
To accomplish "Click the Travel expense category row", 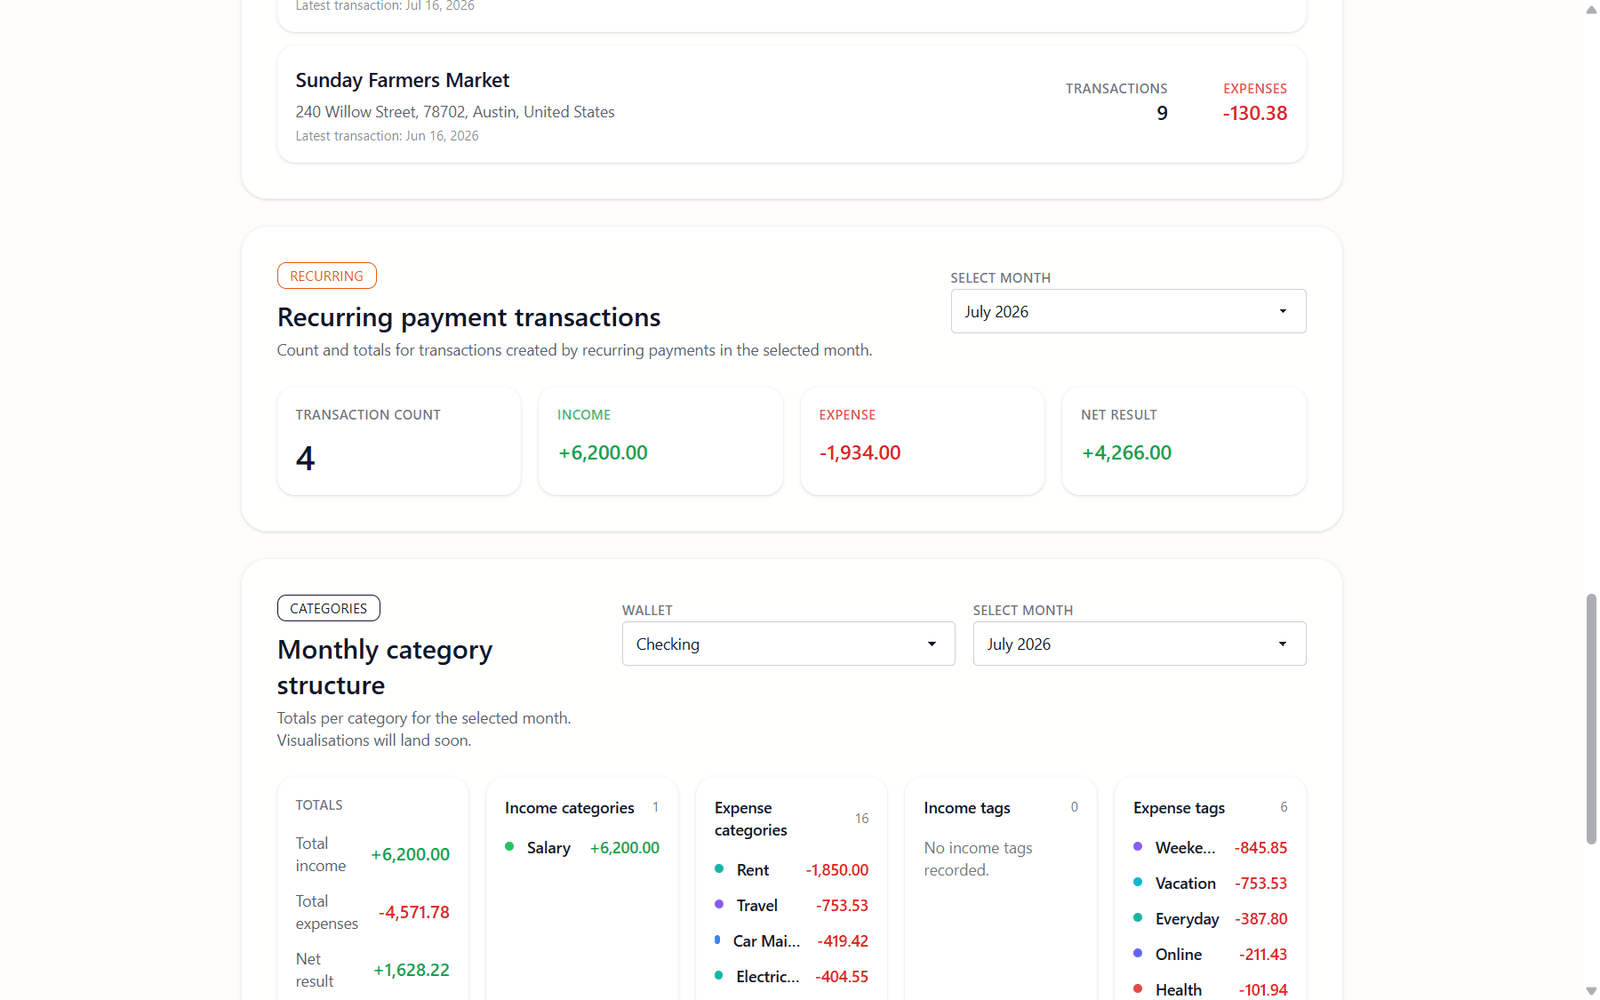I will [791, 906].
